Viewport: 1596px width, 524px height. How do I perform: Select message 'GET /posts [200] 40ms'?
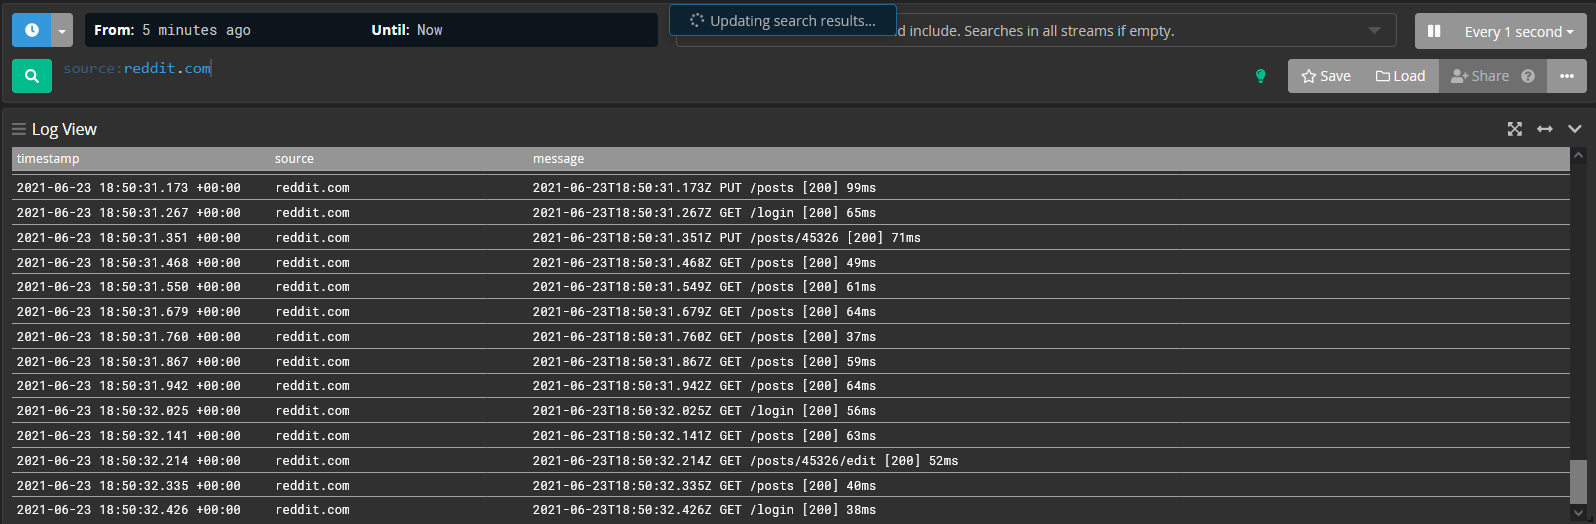pos(704,486)
